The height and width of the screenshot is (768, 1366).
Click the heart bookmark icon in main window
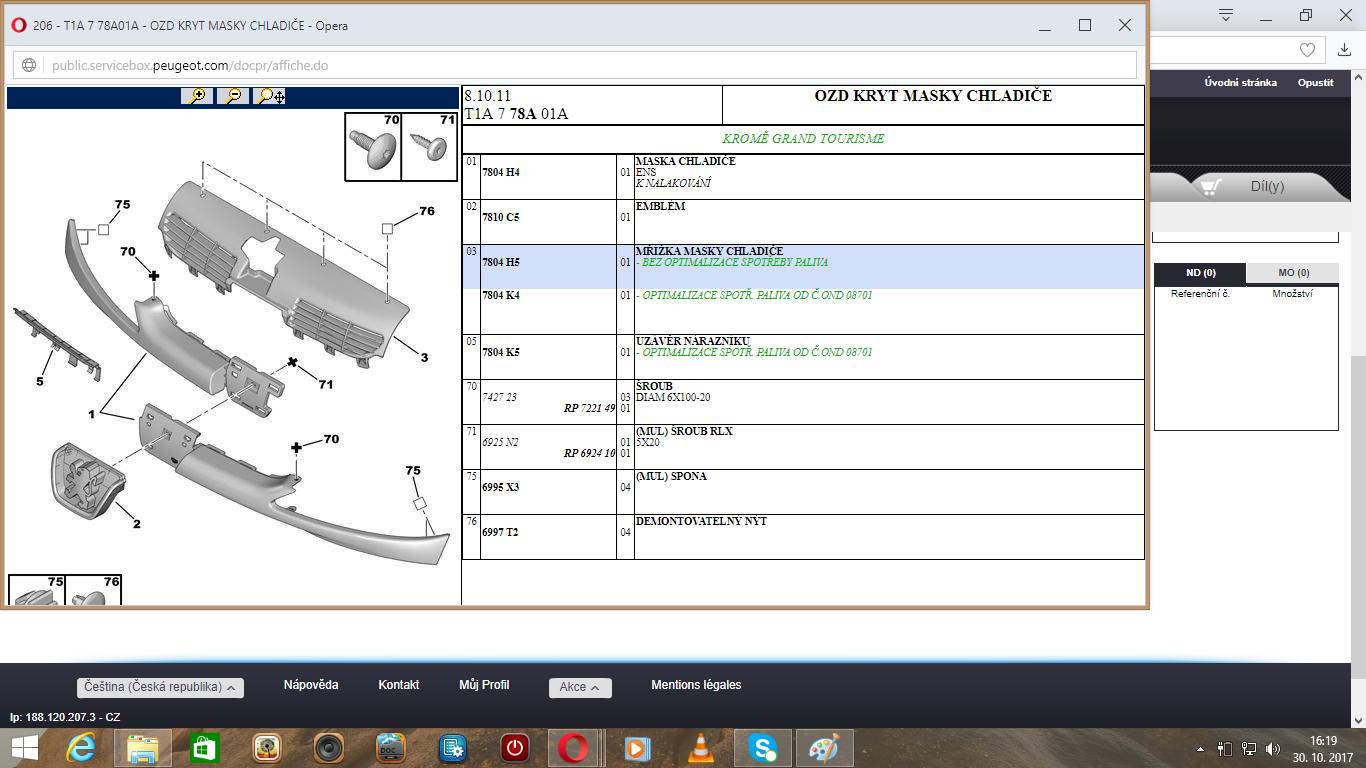[1307, 49]
